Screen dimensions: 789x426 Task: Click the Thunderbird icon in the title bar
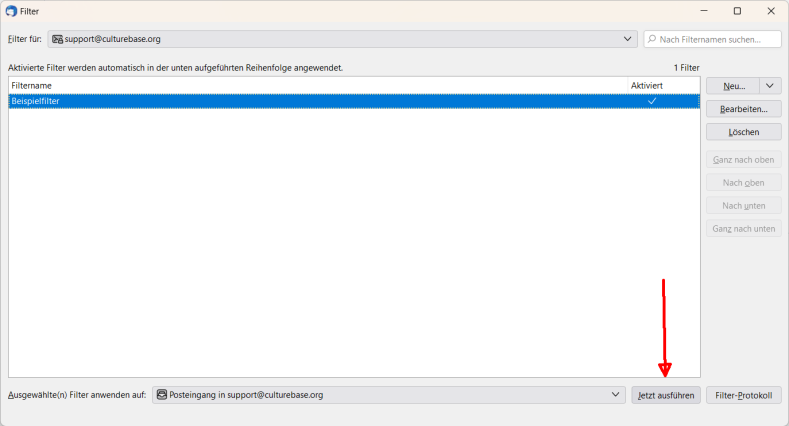10,11
